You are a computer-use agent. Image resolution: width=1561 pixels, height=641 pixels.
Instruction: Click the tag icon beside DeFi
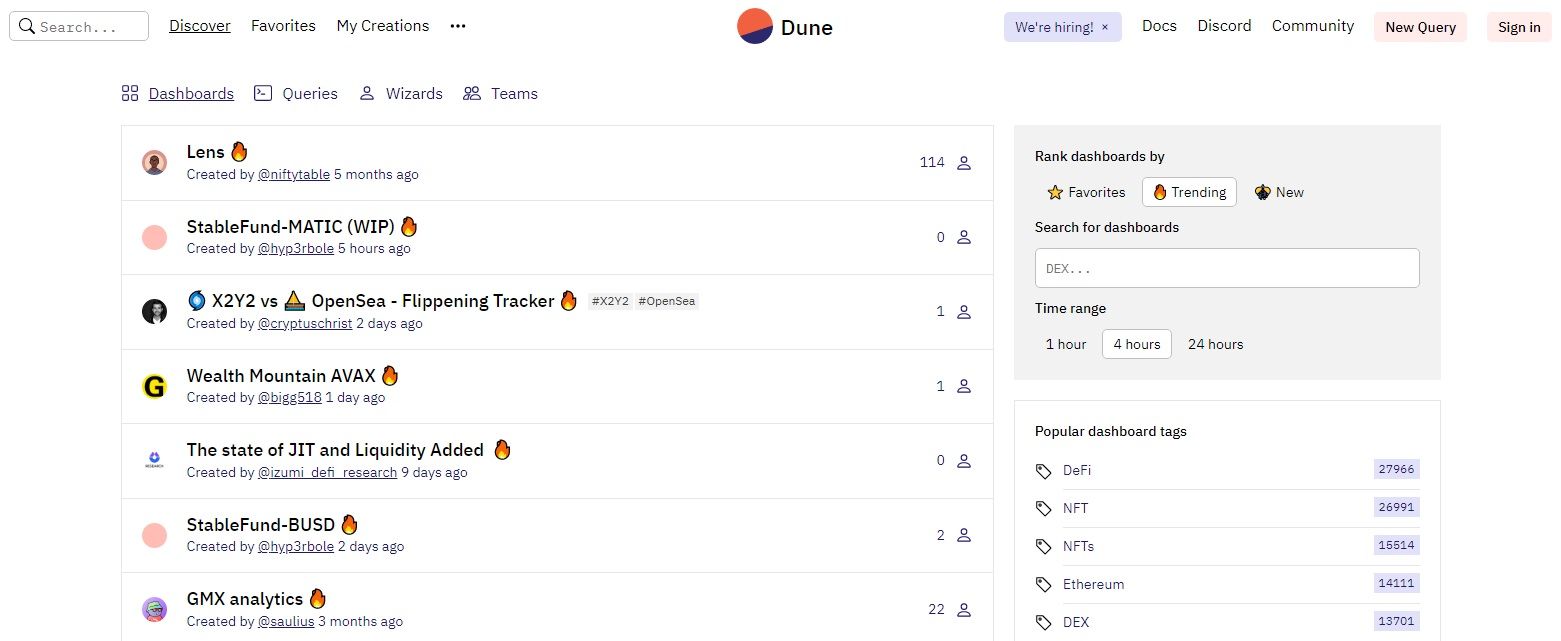pos(1044,471)
